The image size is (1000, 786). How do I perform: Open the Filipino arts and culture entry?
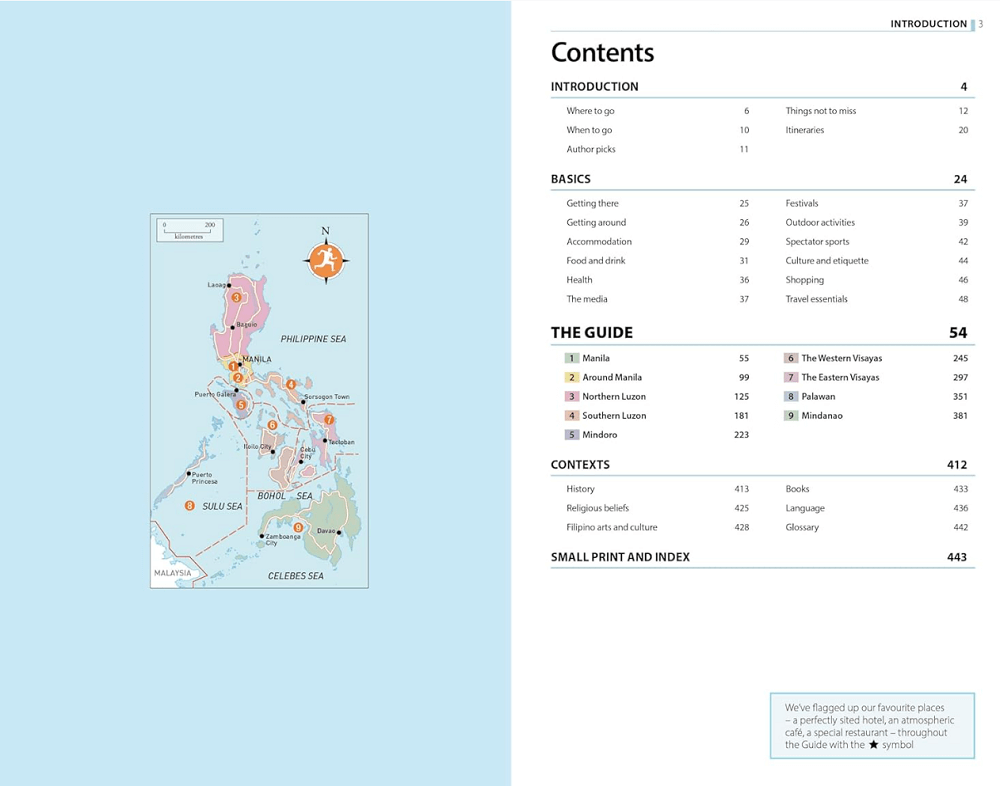[611, 527]
